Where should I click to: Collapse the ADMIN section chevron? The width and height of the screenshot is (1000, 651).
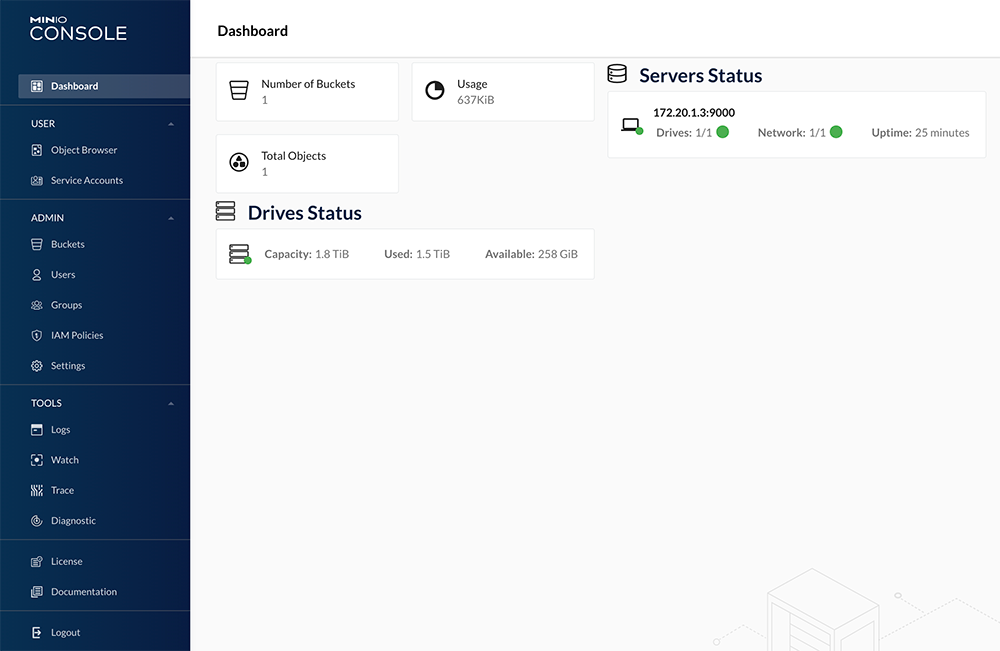pos(171,218)
